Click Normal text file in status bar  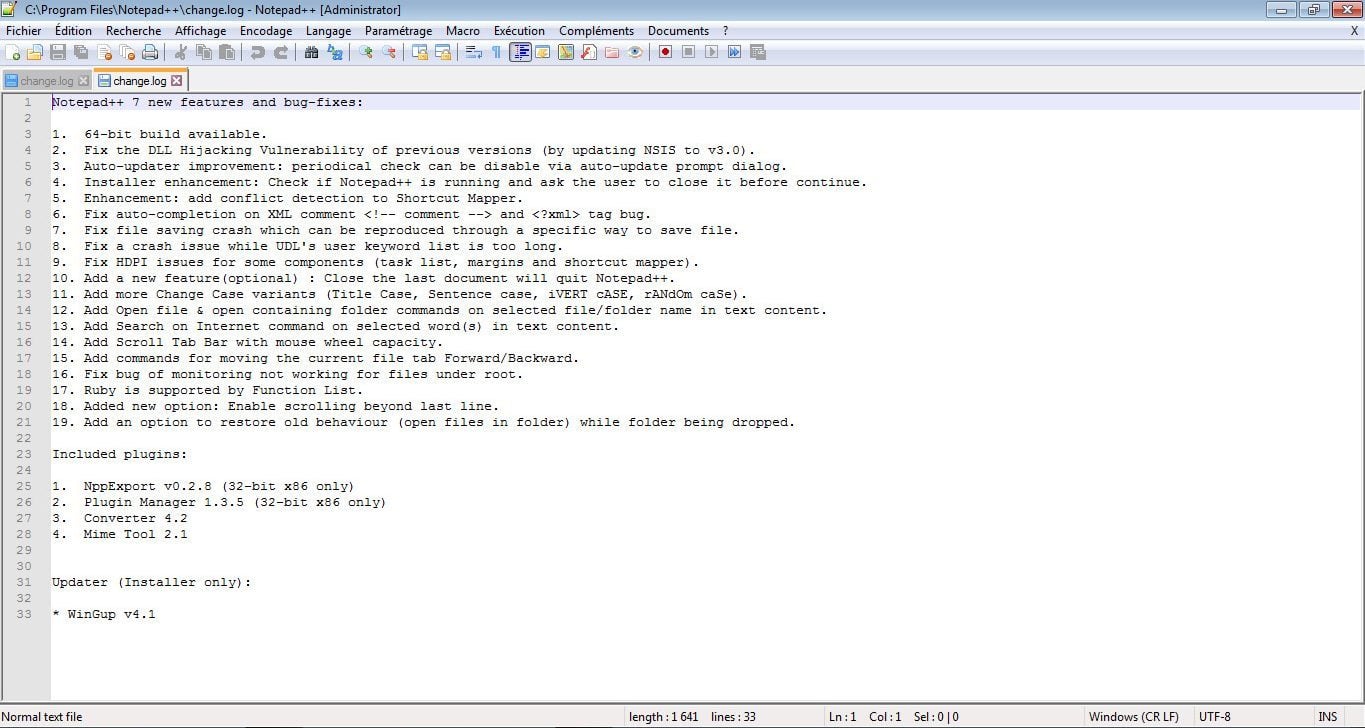pyautogui.click(x=42, y=717)
